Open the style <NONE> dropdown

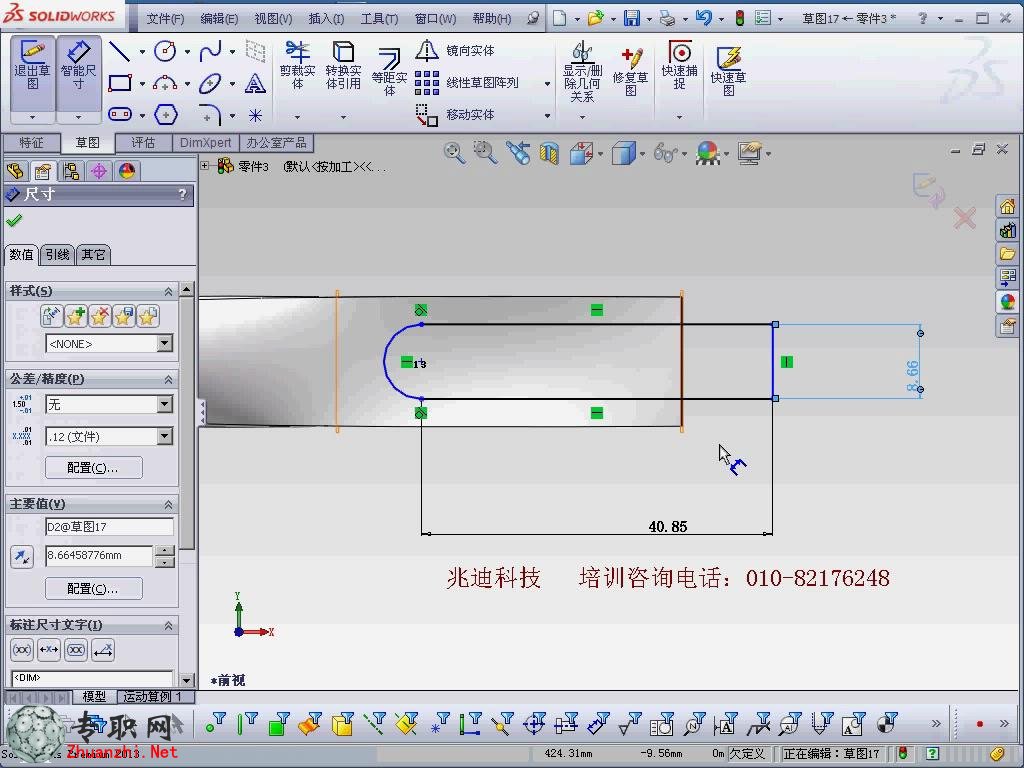coord(165,344)
